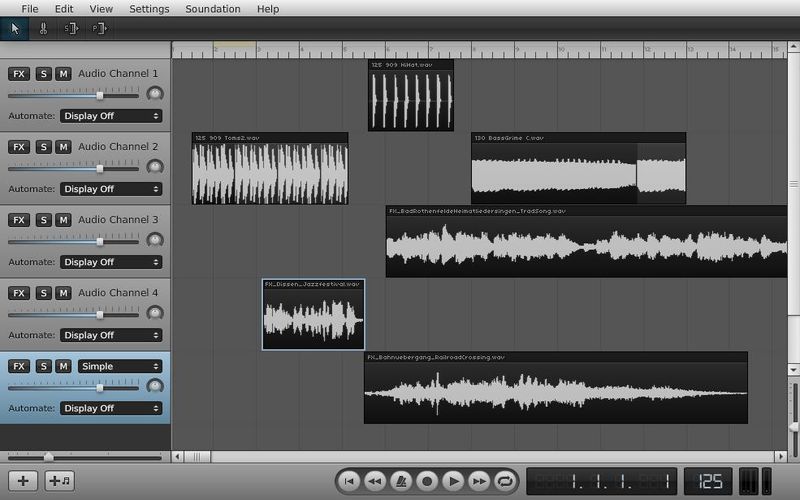Add a new instrument channel with note button
This screenshot has width=800, height=500.
tap(60, 481)
